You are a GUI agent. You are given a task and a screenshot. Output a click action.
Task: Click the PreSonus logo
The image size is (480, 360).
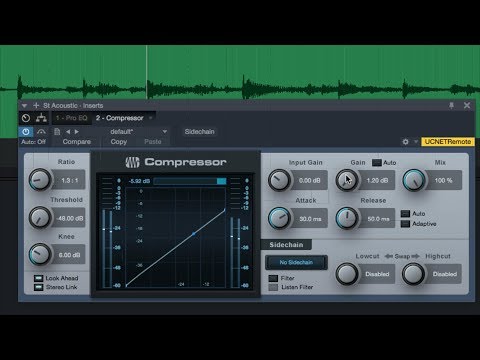(x=132, y=162)
